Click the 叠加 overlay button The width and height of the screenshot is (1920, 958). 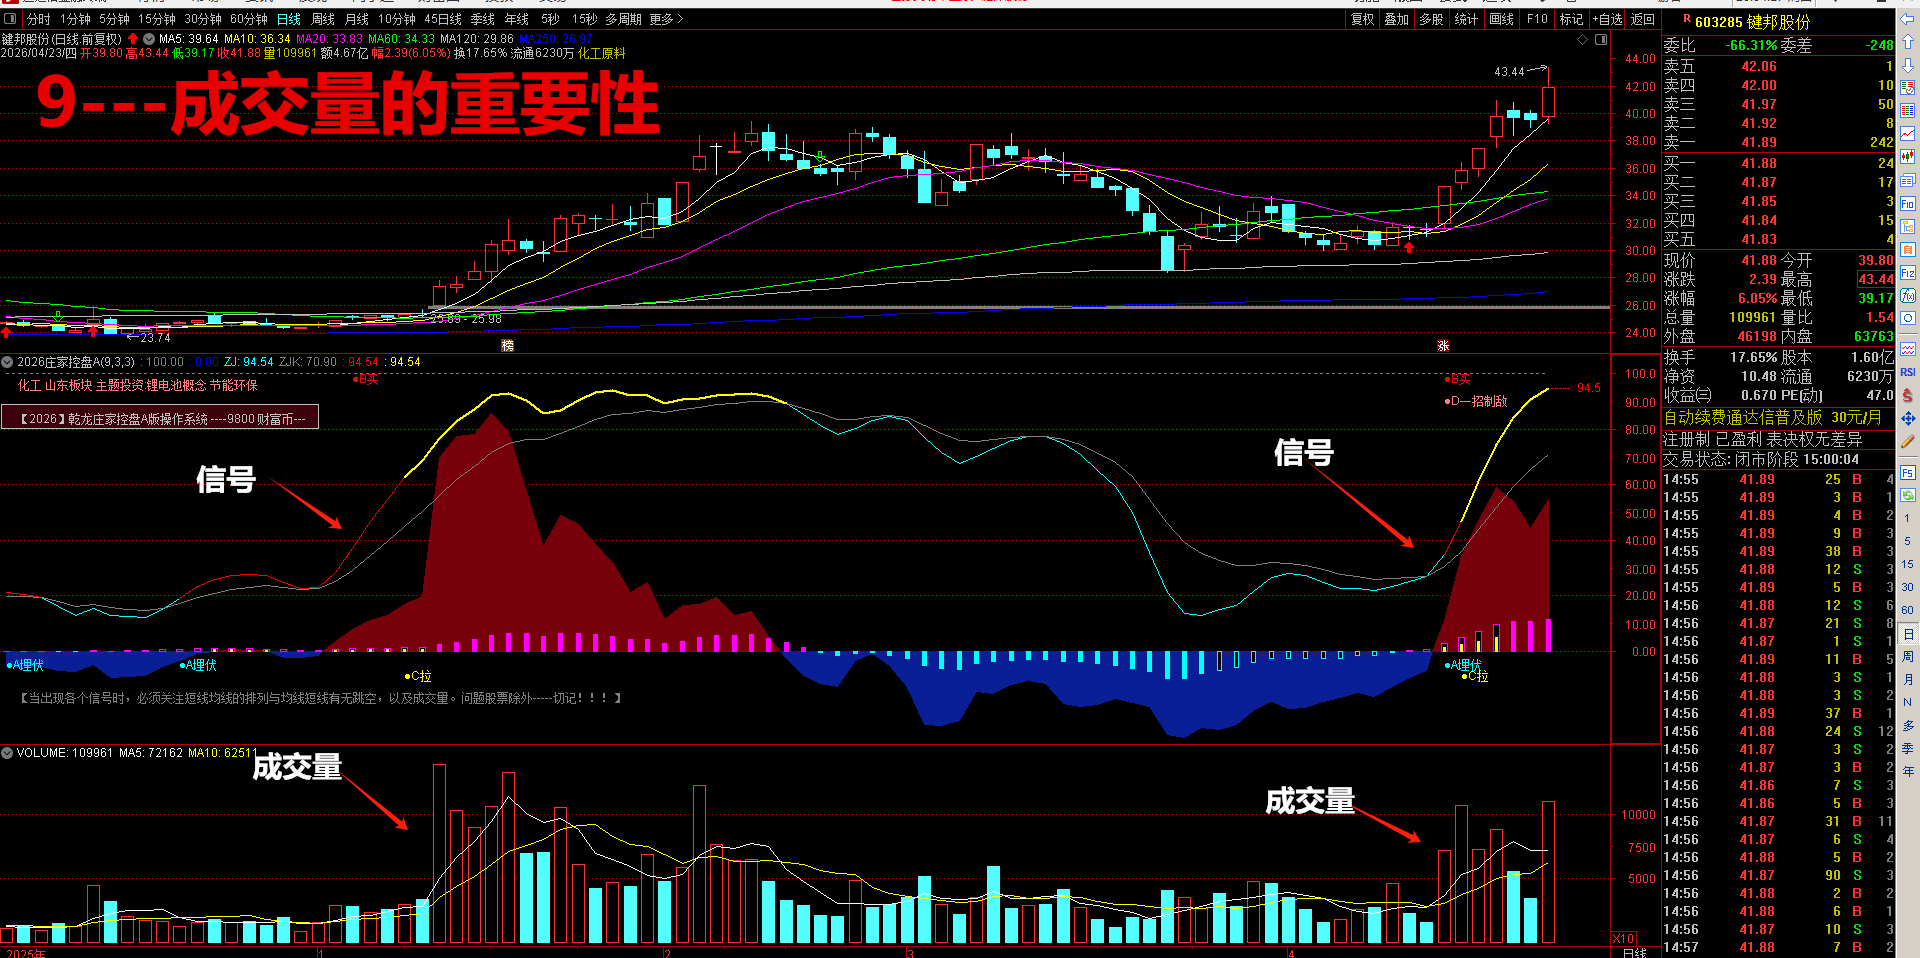(1396, 19)
